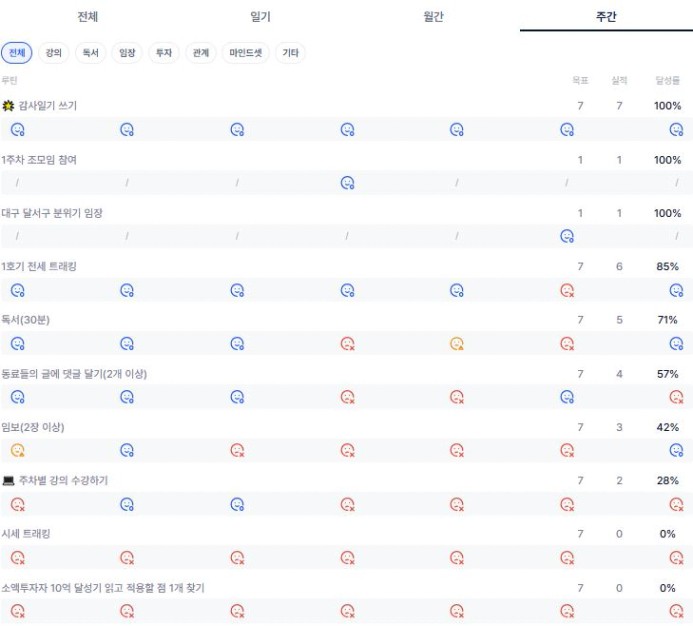The width and height of the screenshot is (693, 626).
Task: Click the orange face icon in the 임보(2장 이상) row
Action: [17, 450]
